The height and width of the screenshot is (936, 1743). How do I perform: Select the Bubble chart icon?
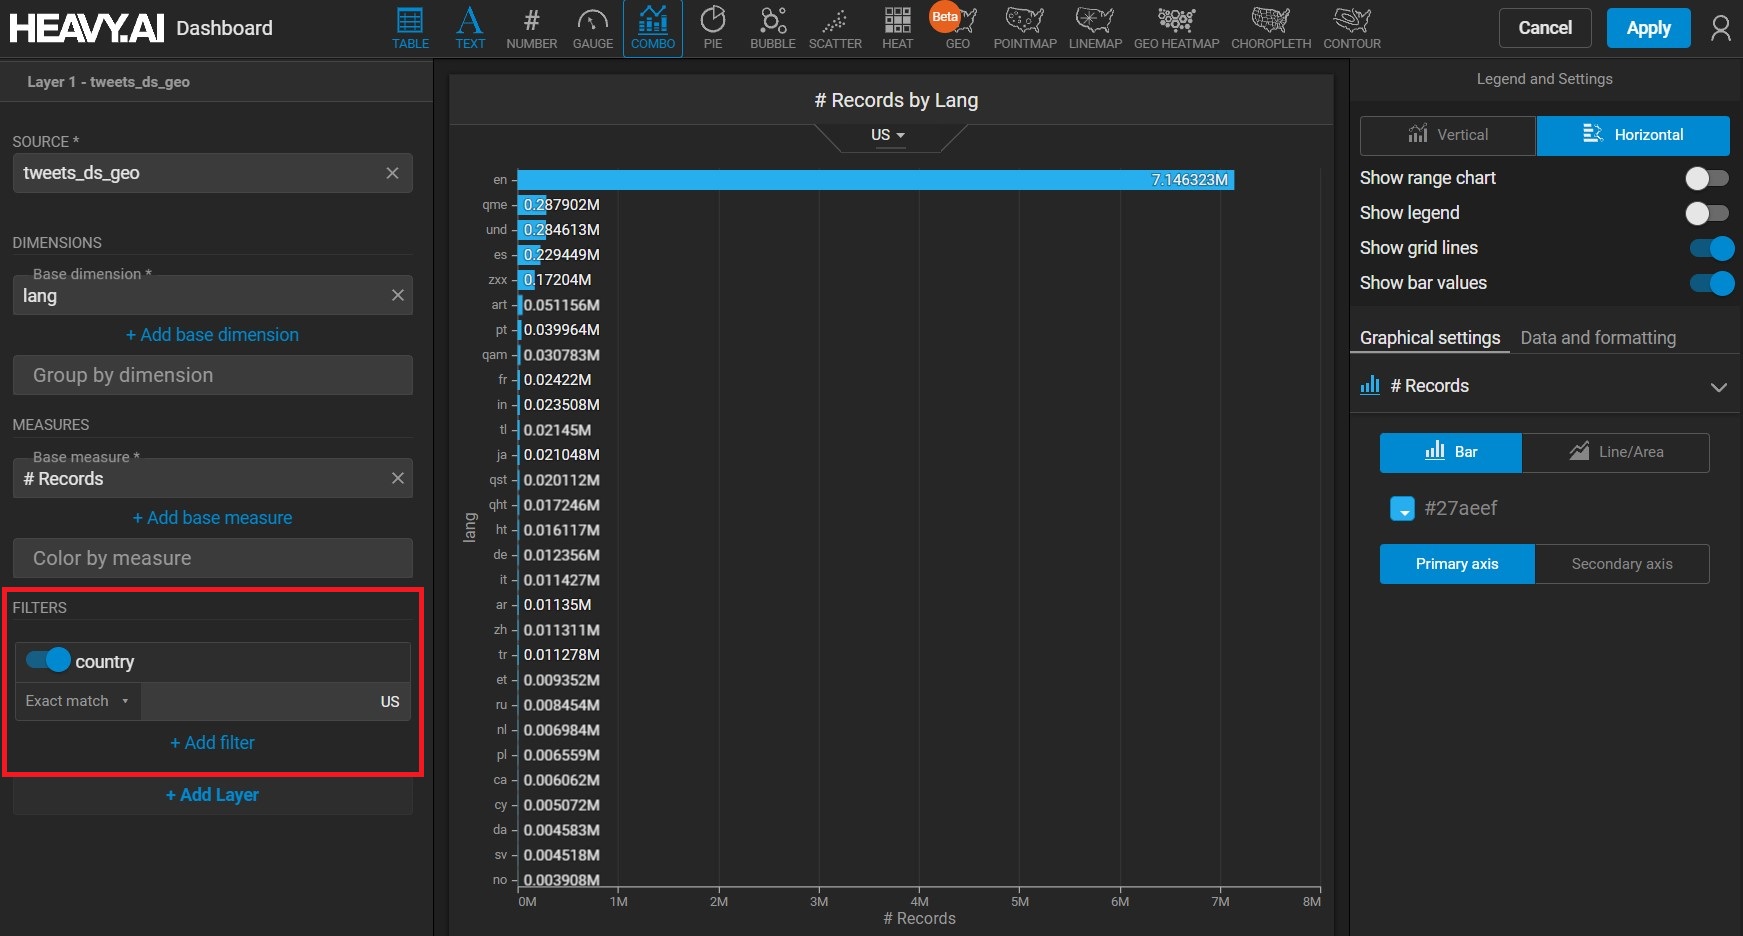pos(772,28)
